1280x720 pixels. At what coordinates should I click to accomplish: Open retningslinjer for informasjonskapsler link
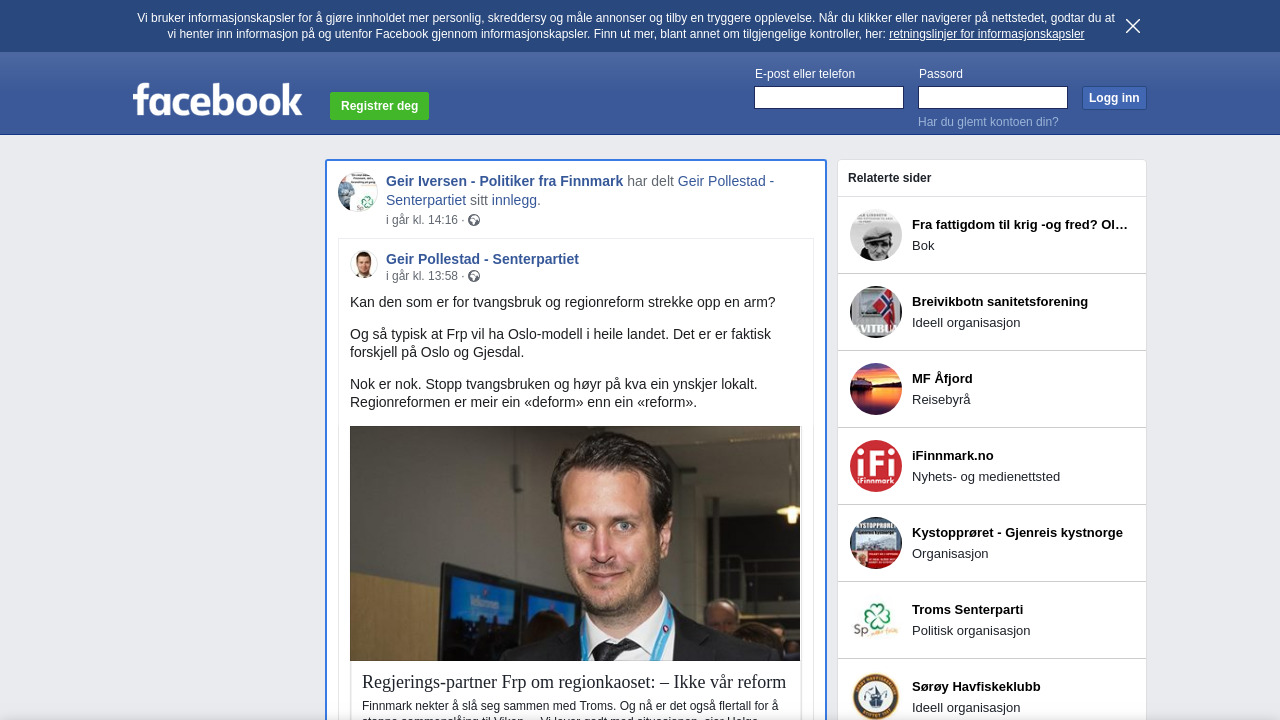(x=986, y=34)
